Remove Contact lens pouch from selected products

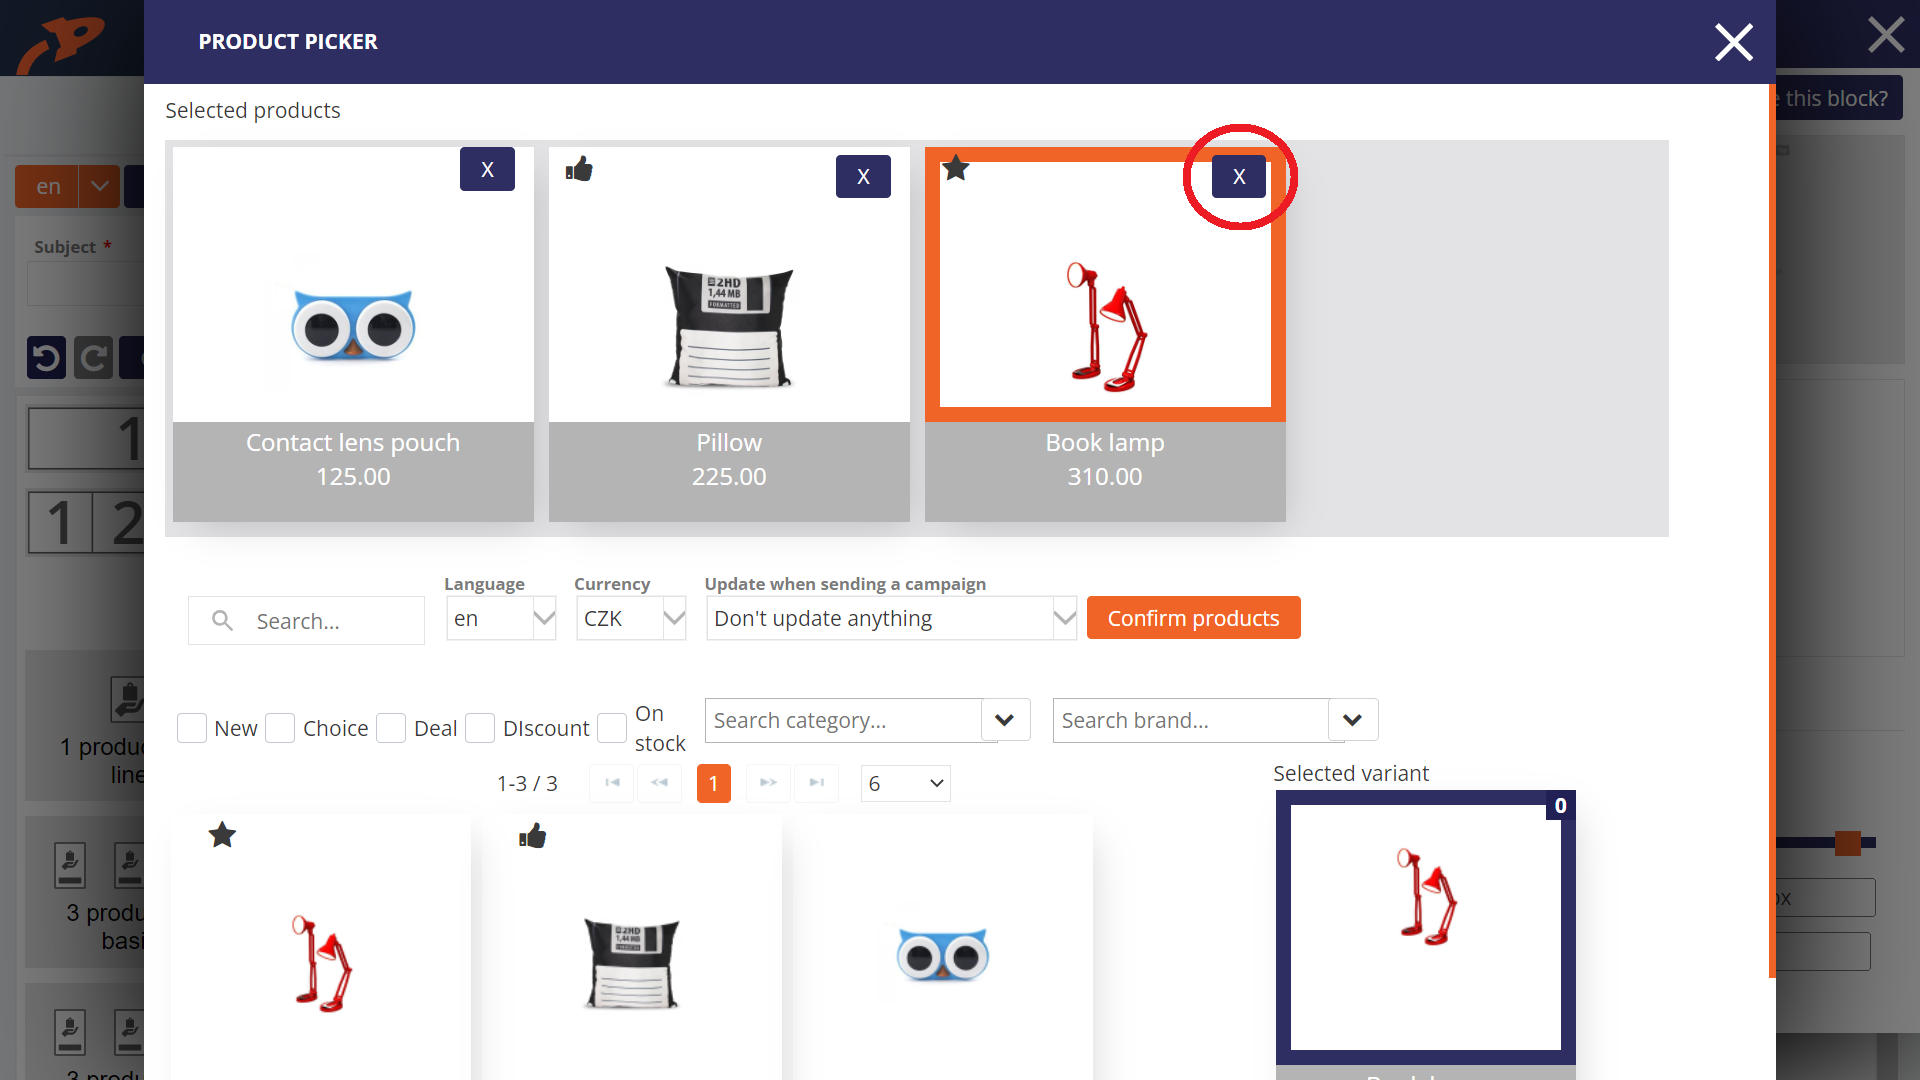click(x=487, y=169)
